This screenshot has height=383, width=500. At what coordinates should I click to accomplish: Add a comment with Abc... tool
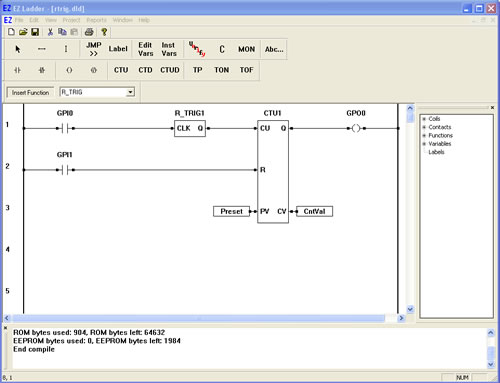274,49
